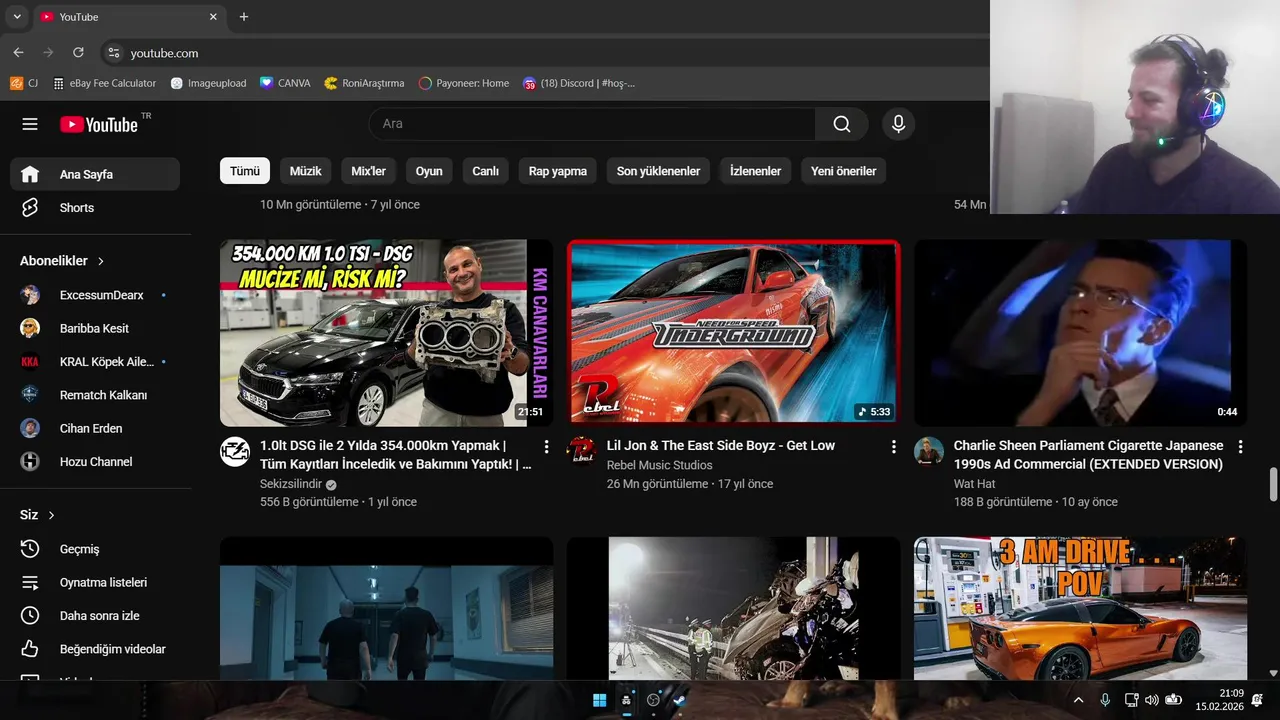Open ExcessumDearx channel subscription

click(x=95, y=295)
